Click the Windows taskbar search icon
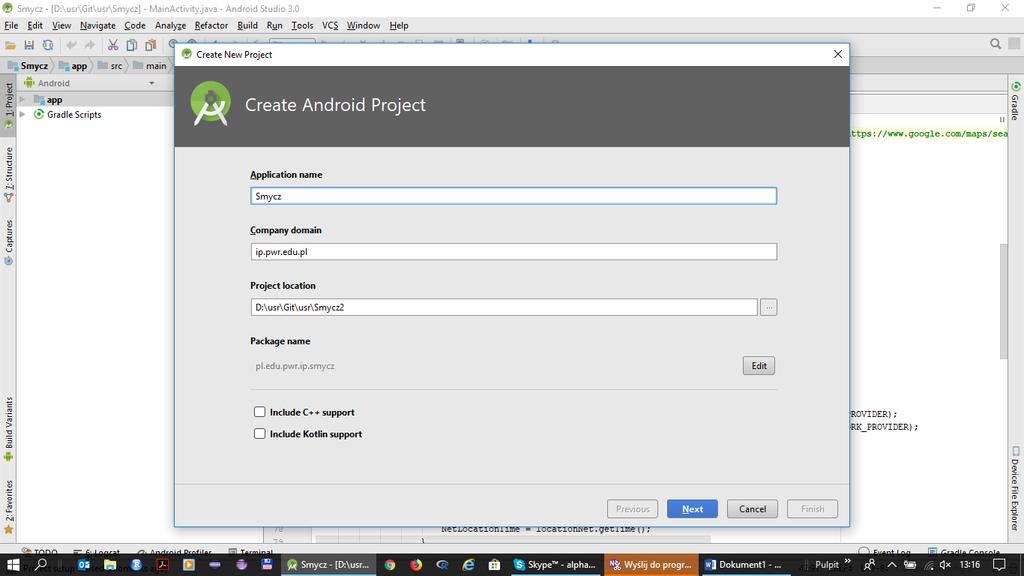 [41, 564]
